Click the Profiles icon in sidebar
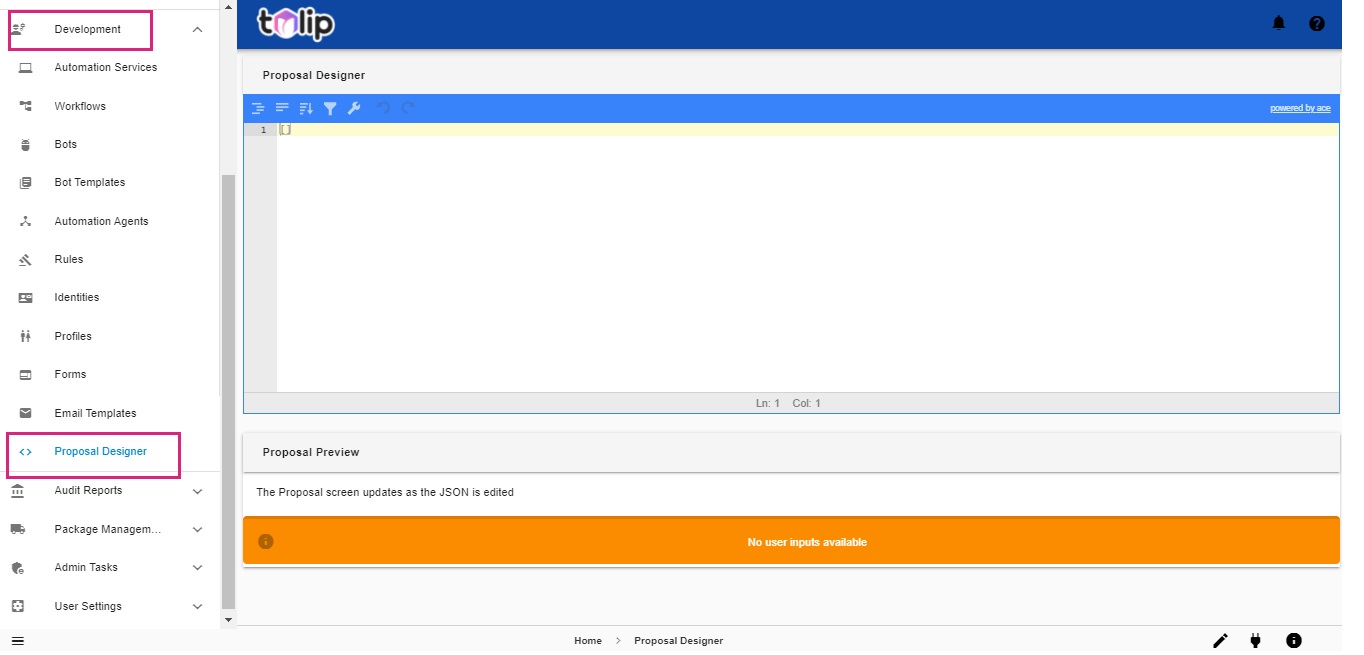 (26, 336)
